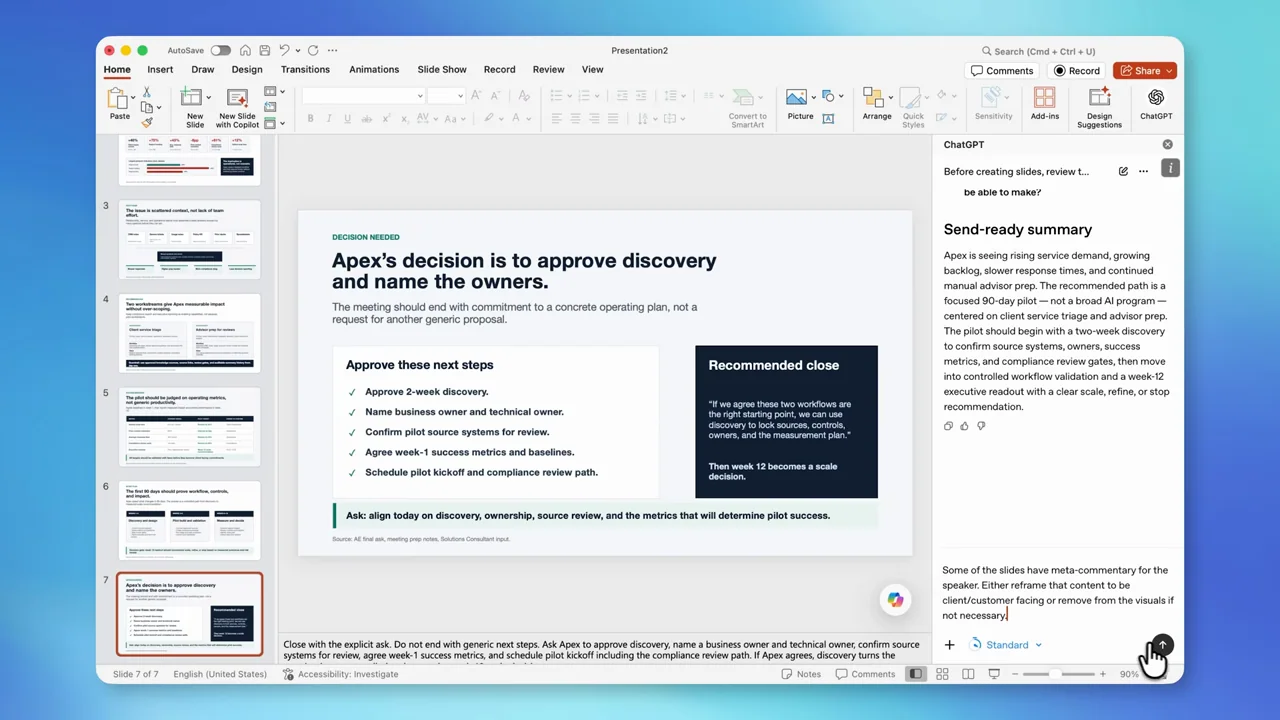This screenshot has width=1280, height=720.
Task: Click the Record button near Share
Action: pos(1076,71)
